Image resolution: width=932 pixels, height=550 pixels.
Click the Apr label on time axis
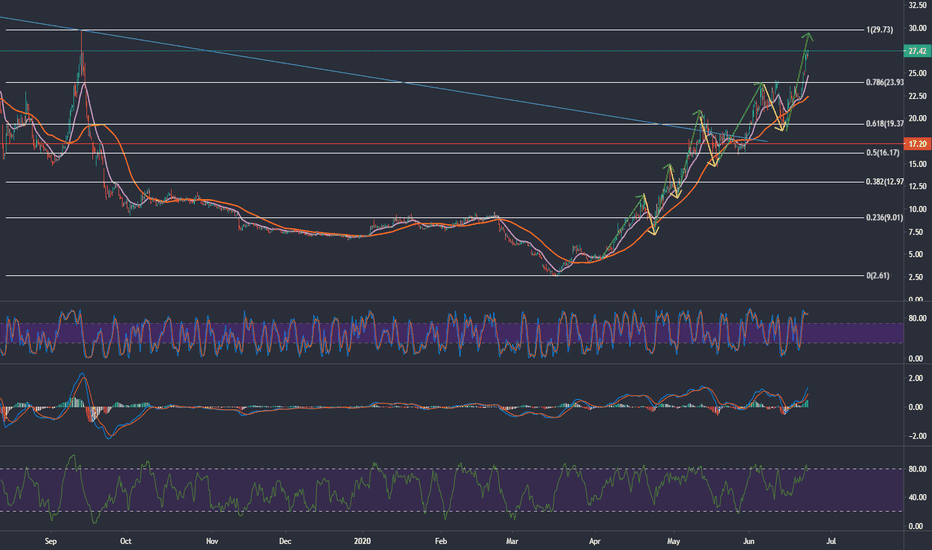coord(594,541)
